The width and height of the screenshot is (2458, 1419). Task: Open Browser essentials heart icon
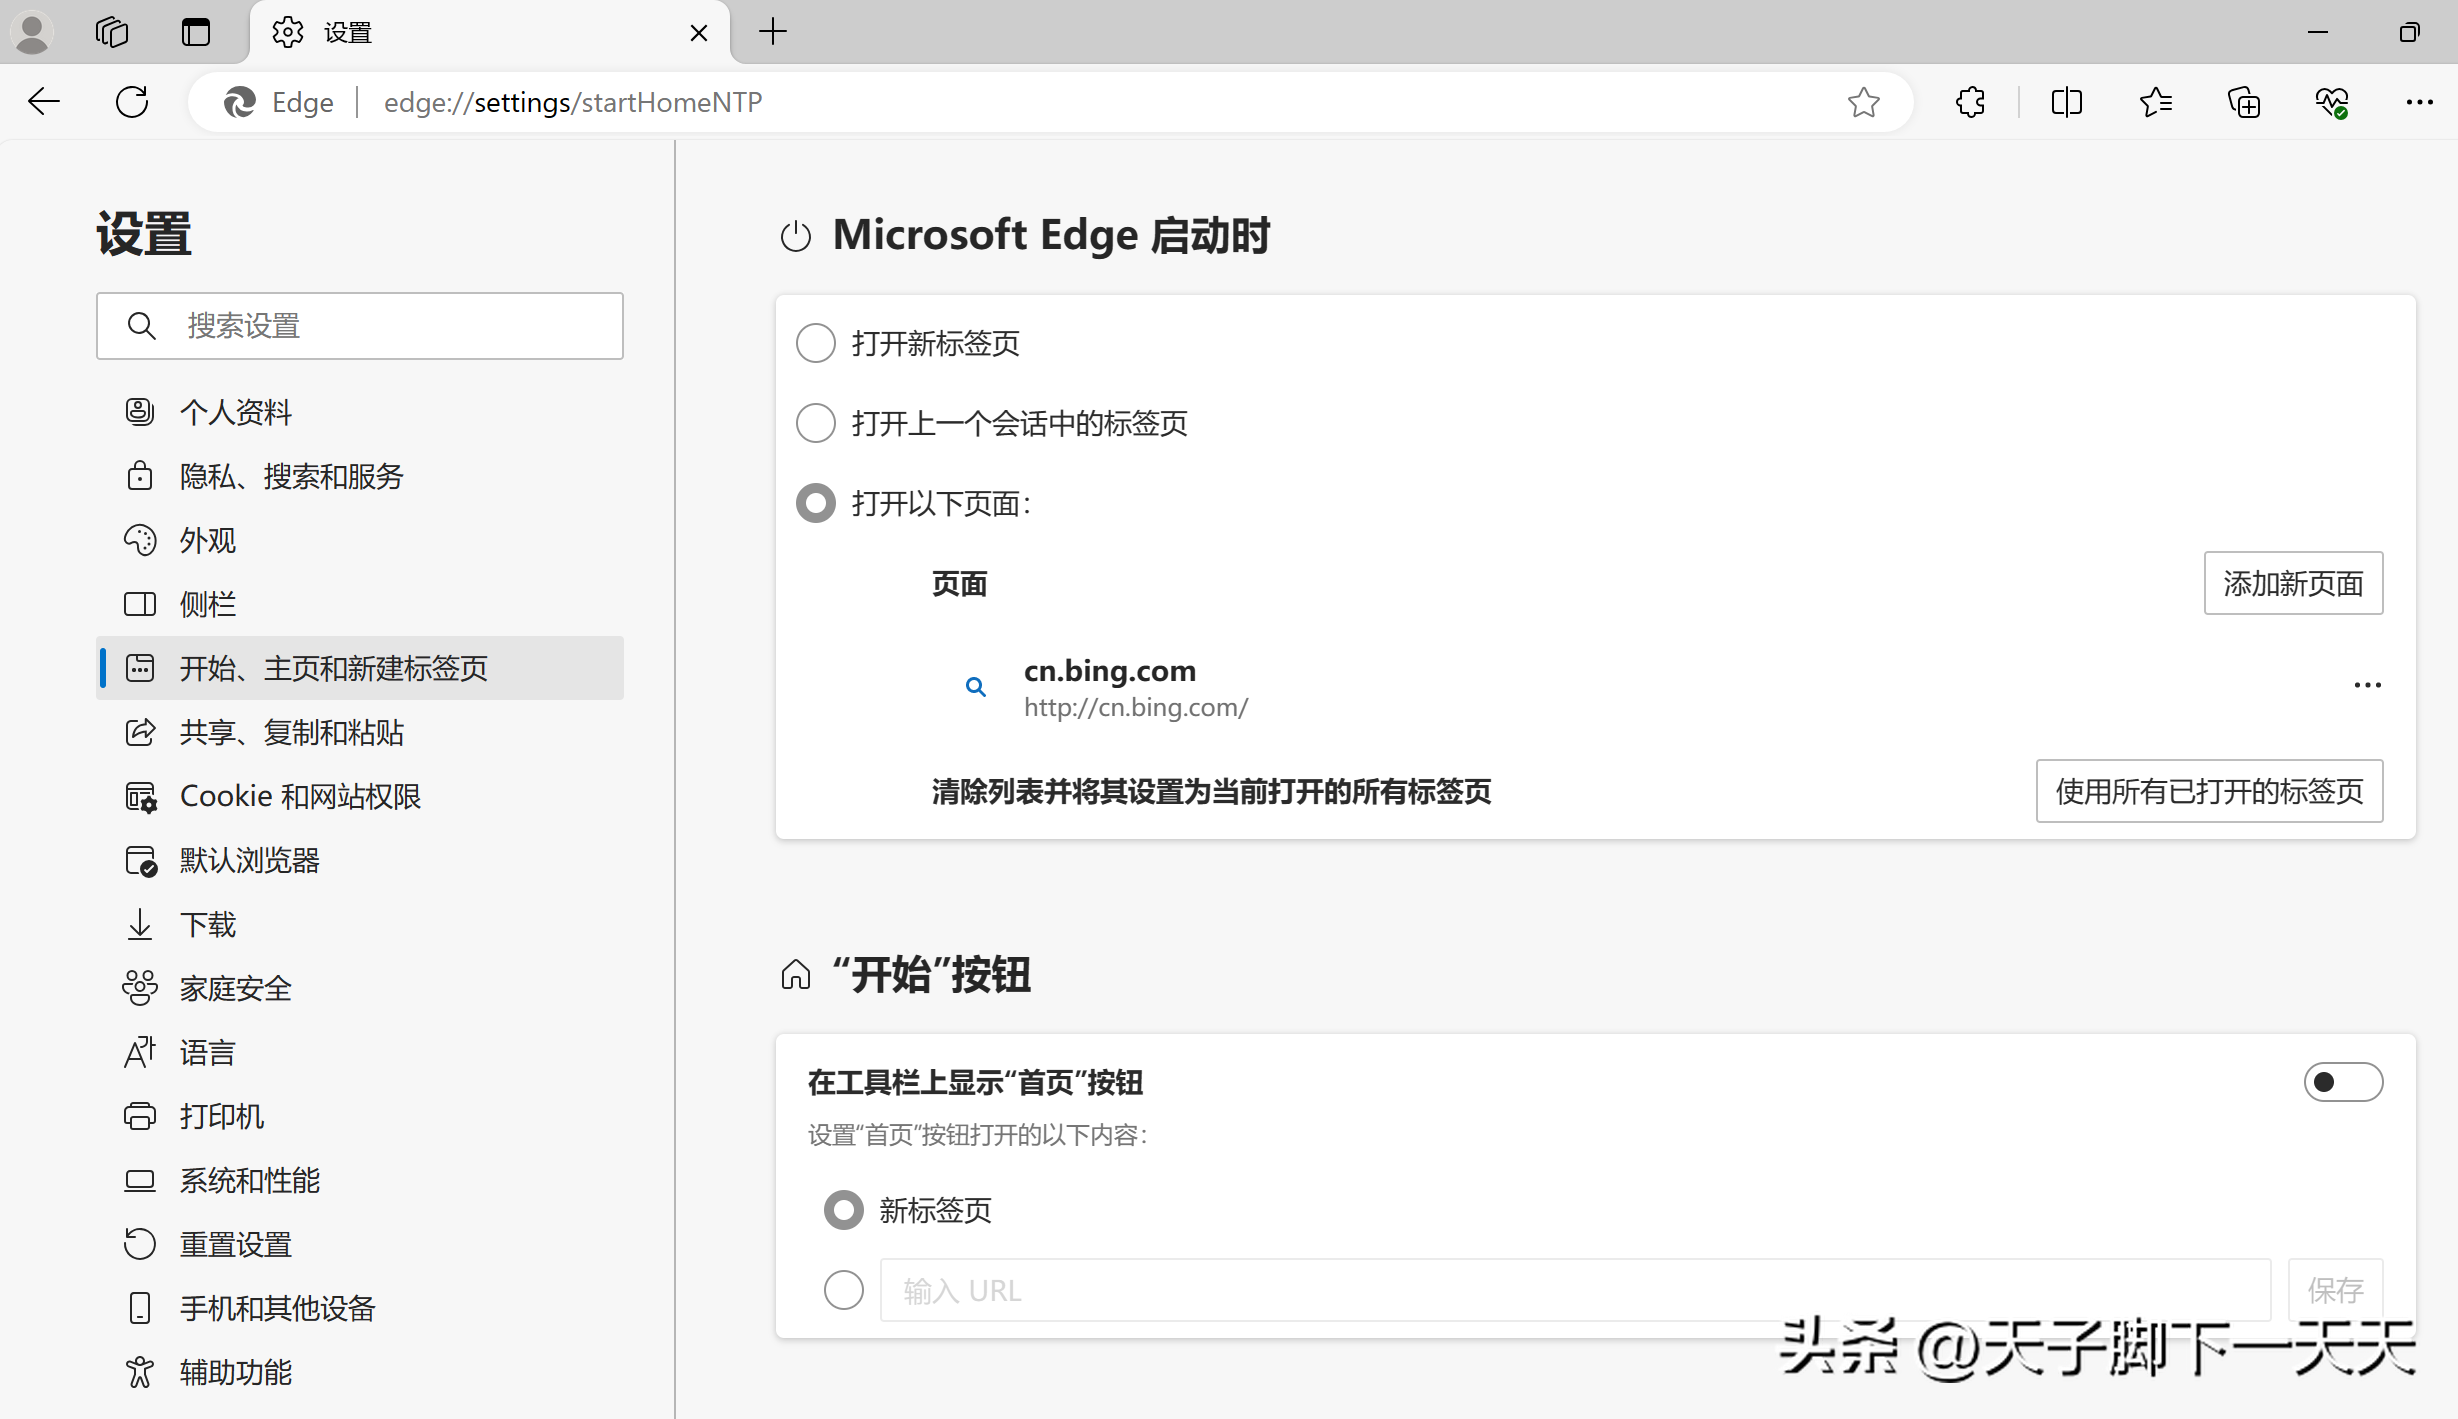coord(2331,102)
